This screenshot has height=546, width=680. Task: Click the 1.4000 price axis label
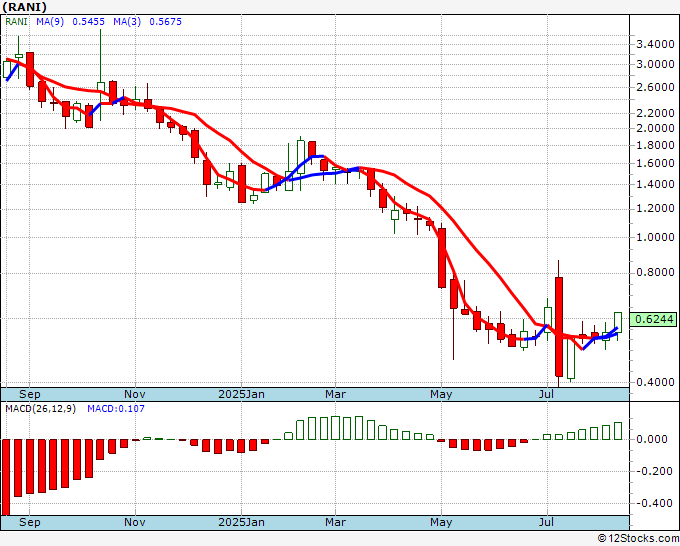point(655,184)
